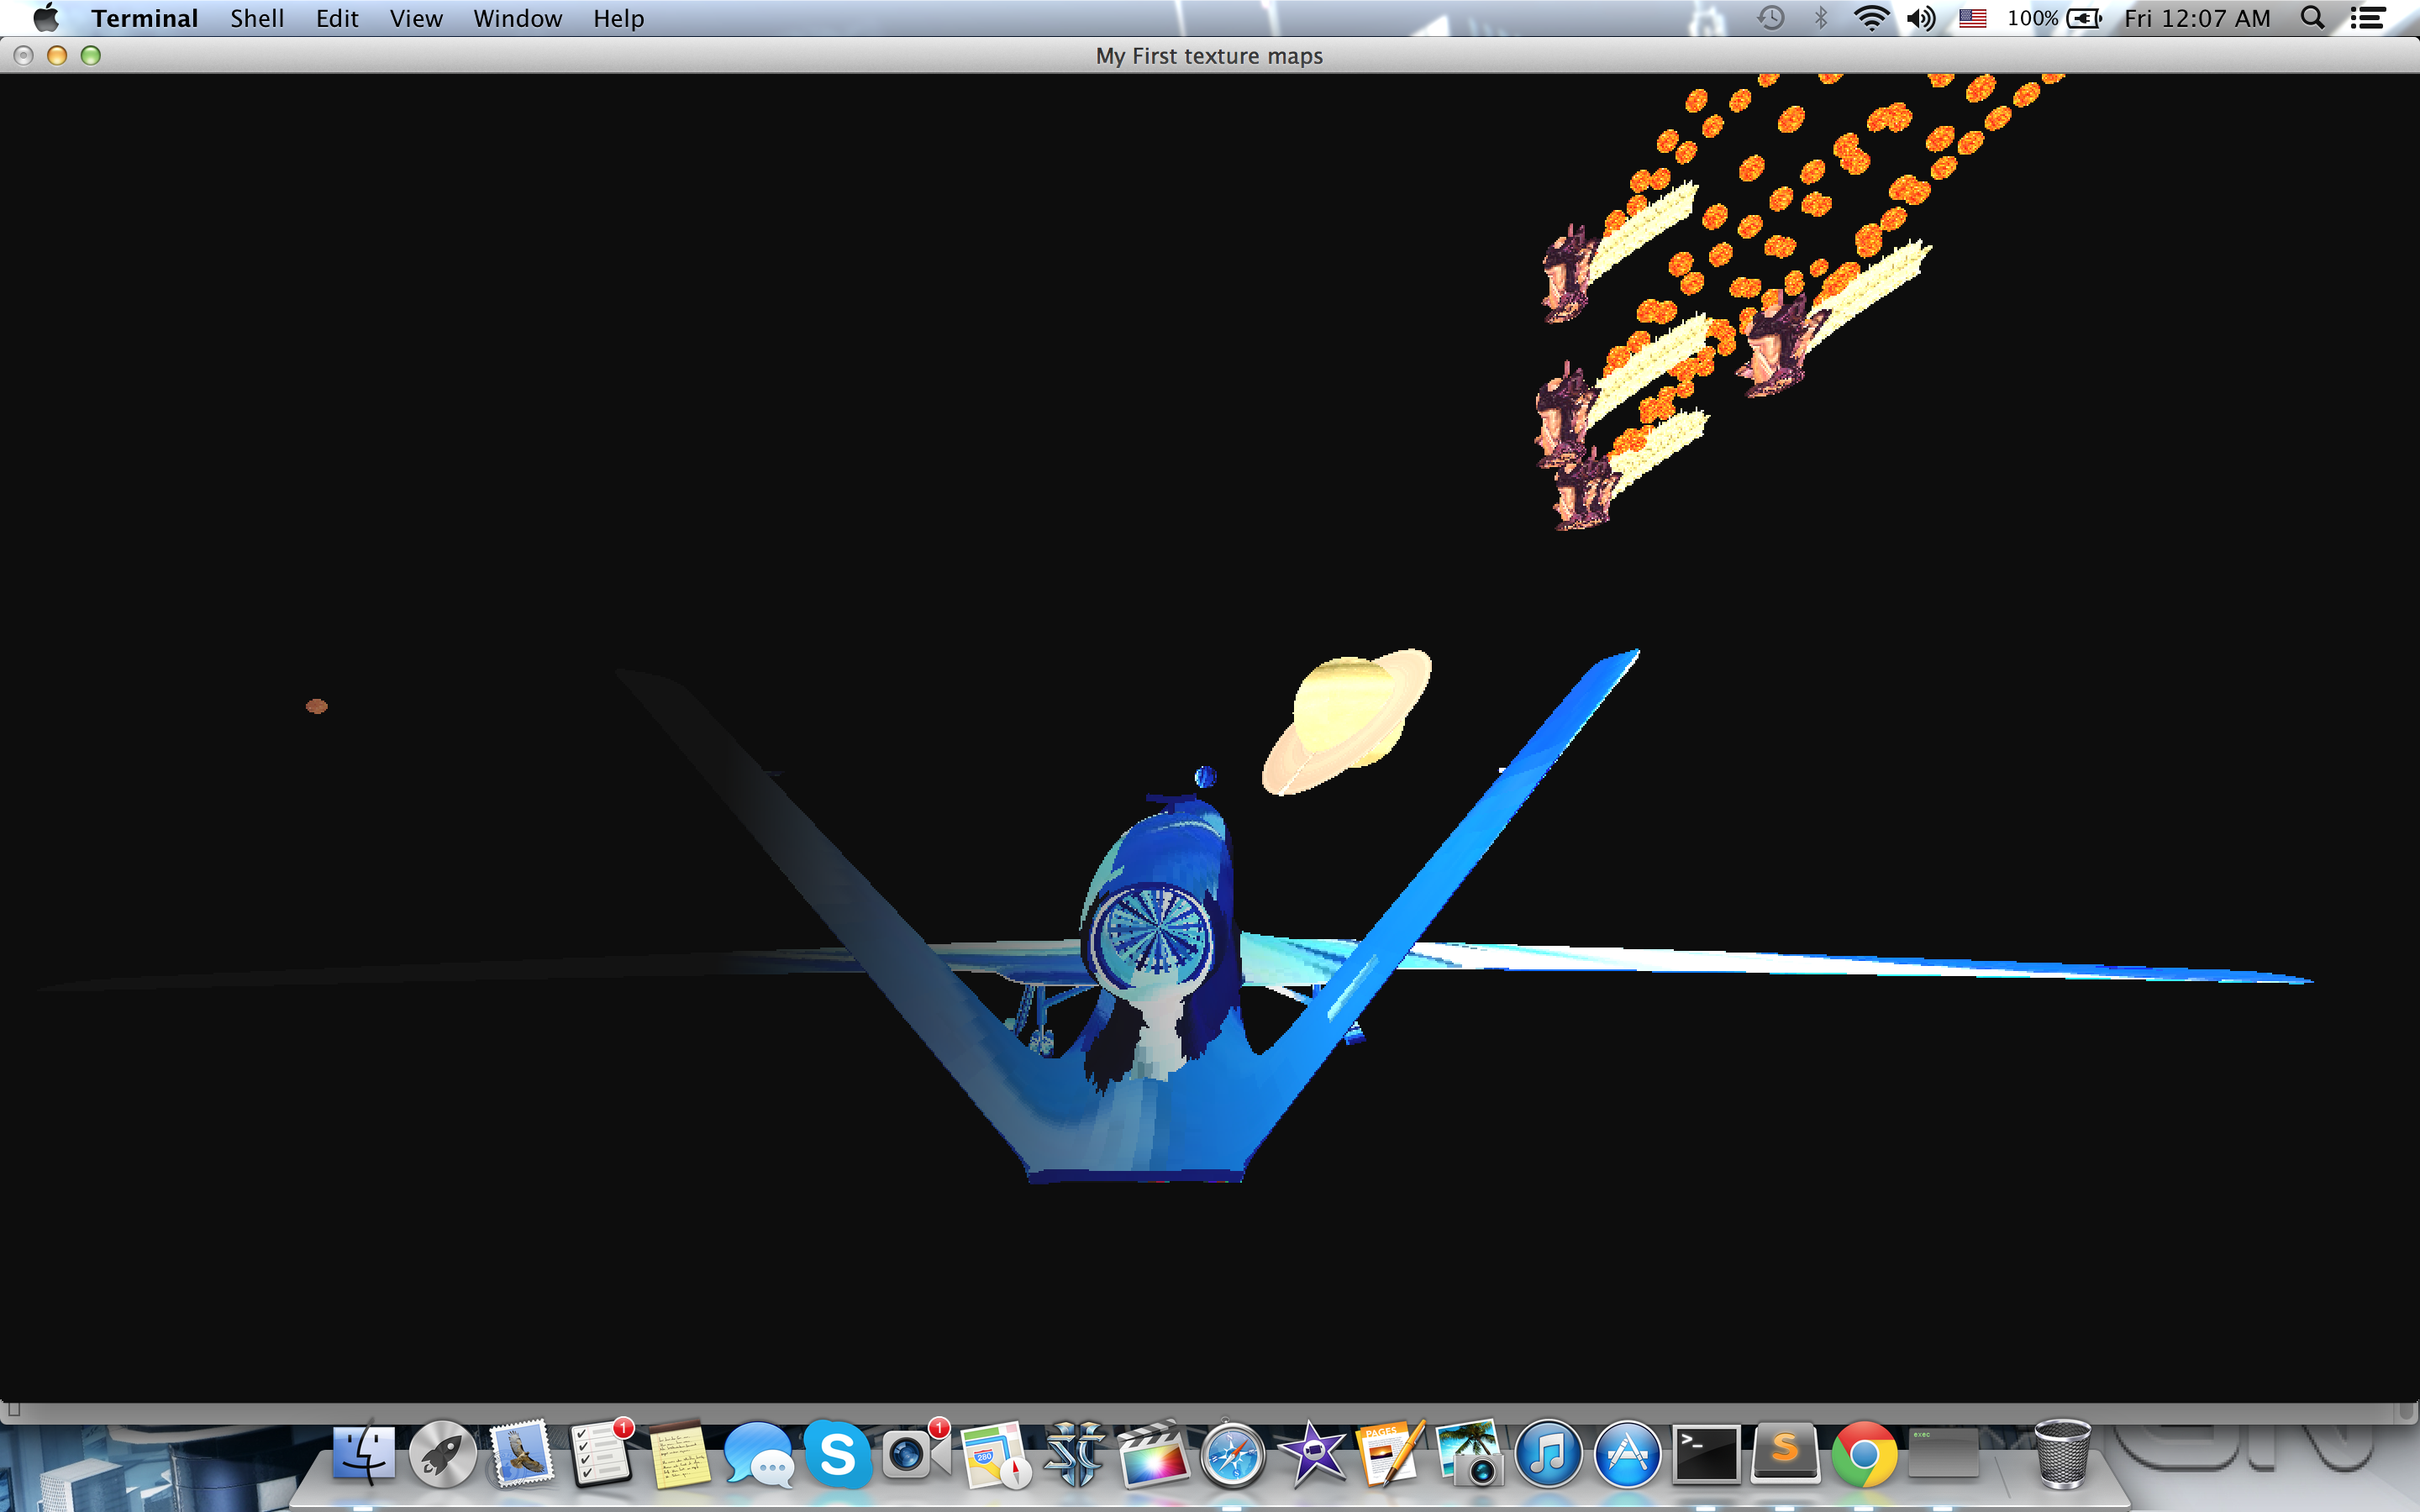2420x1512 pixels.
Task: Open Time Machine status icon
Action: [1770, 18]
